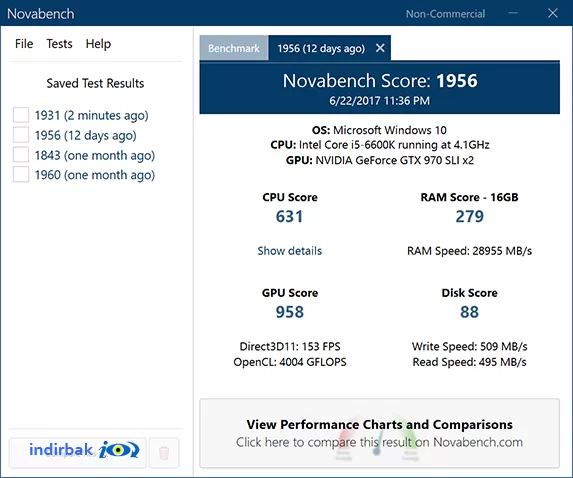
Task: Open saved result 1931 (2 minutes ago)
Action: pyautogui.click(x=91, y=115)
